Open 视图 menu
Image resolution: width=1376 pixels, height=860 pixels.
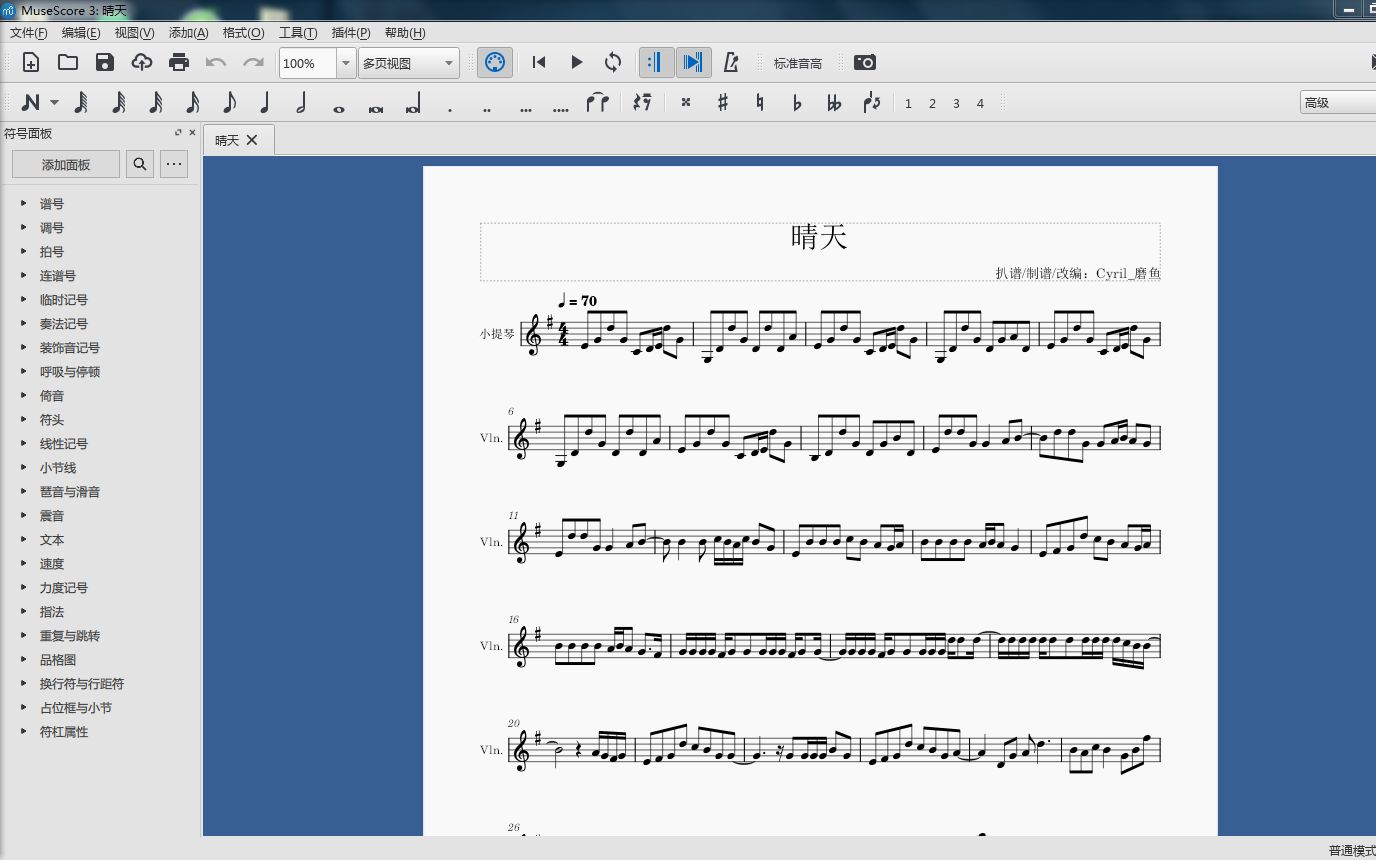pos(134,33)
